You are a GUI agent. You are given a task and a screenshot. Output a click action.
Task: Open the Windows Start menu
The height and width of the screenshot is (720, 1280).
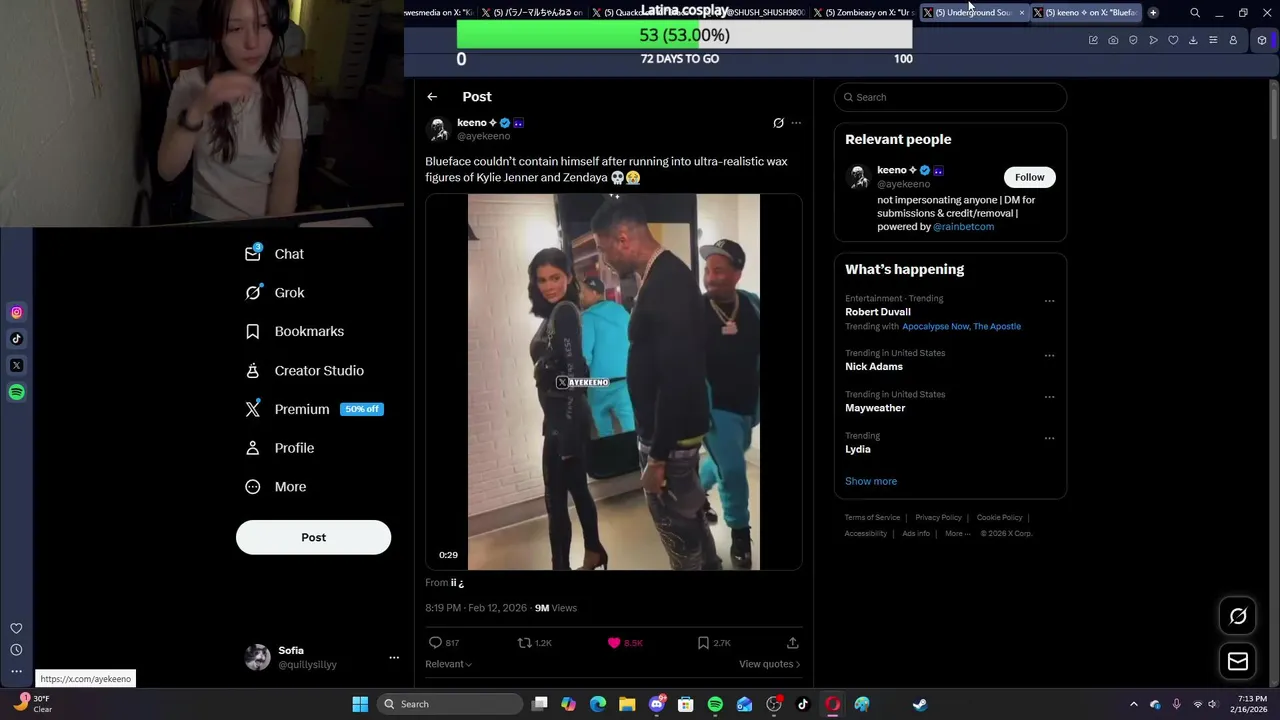(x=360, y=704)
